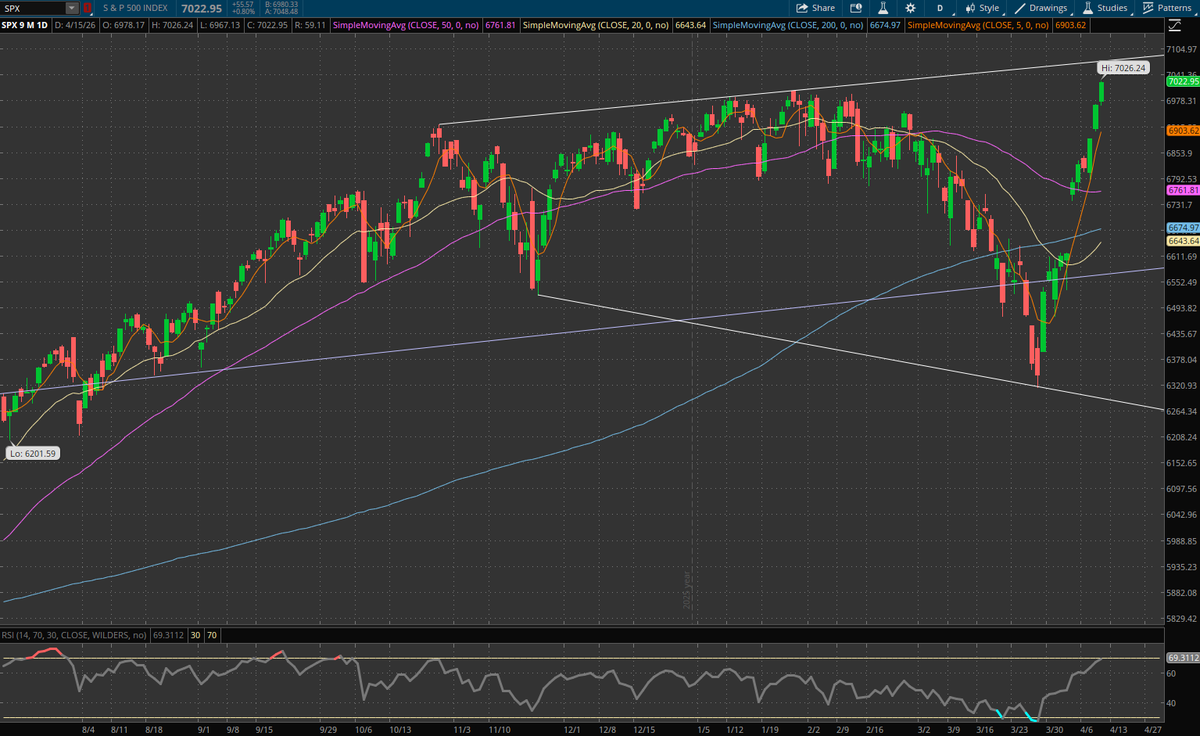Click the red alert icon beside SPX
Image resolution: width=1200 pixels, height=736 pixels.
pyautogui.click(x=87, y=7)
